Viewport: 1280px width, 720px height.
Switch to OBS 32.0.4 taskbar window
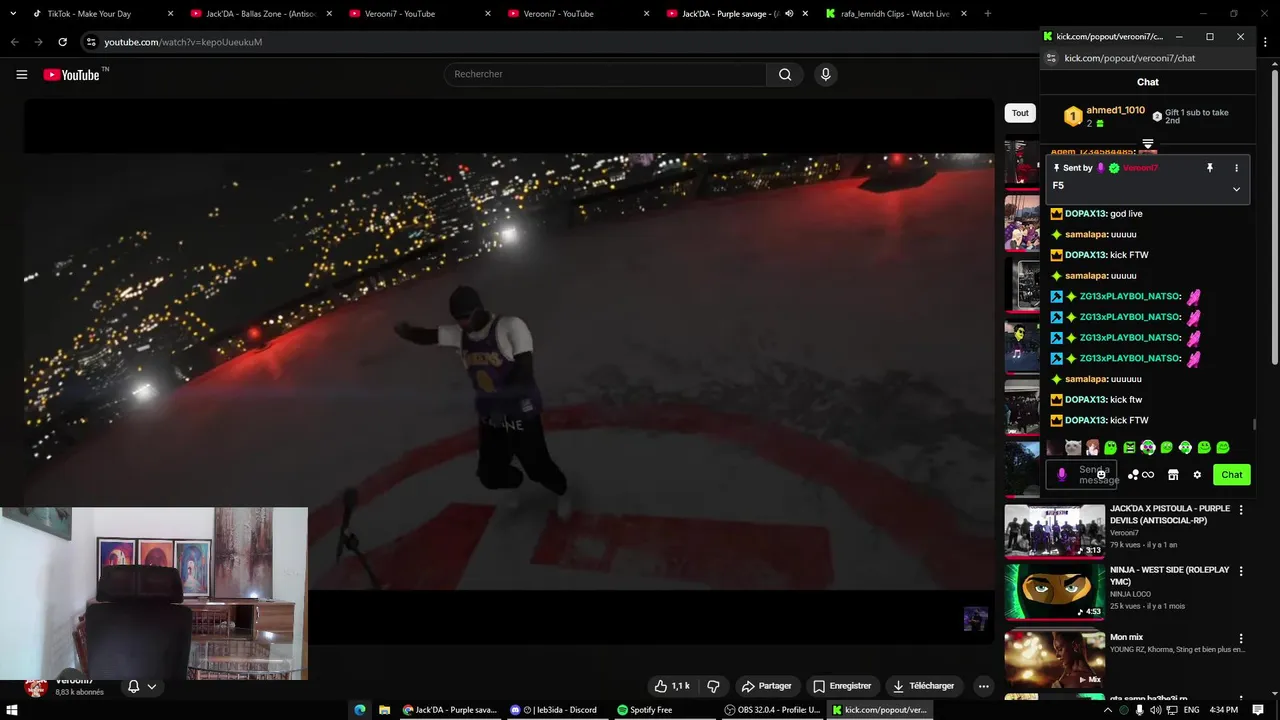coord(772,710)
